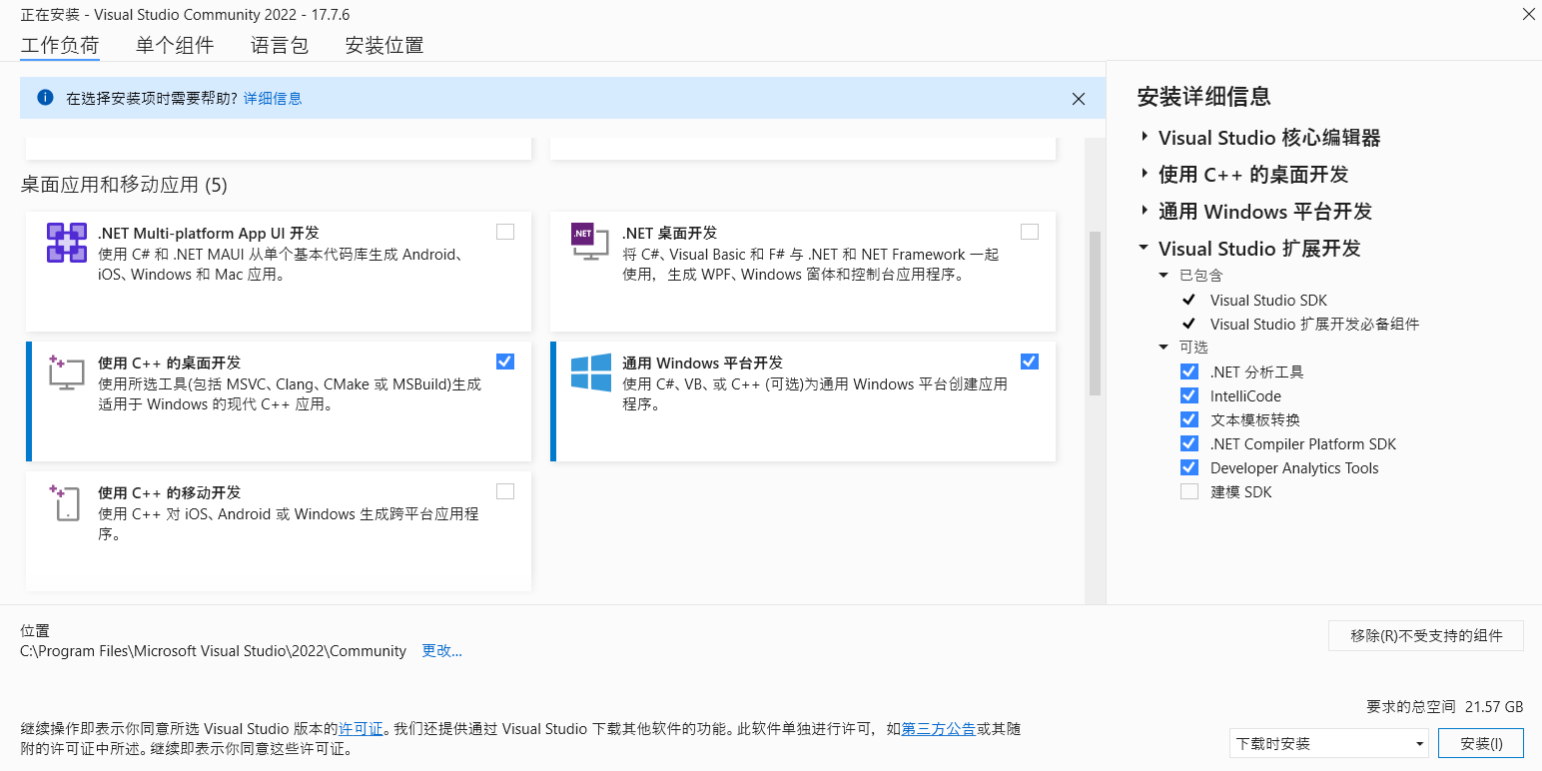
Task: Click the install path C:\Program Files text
Action: point(213,651)
